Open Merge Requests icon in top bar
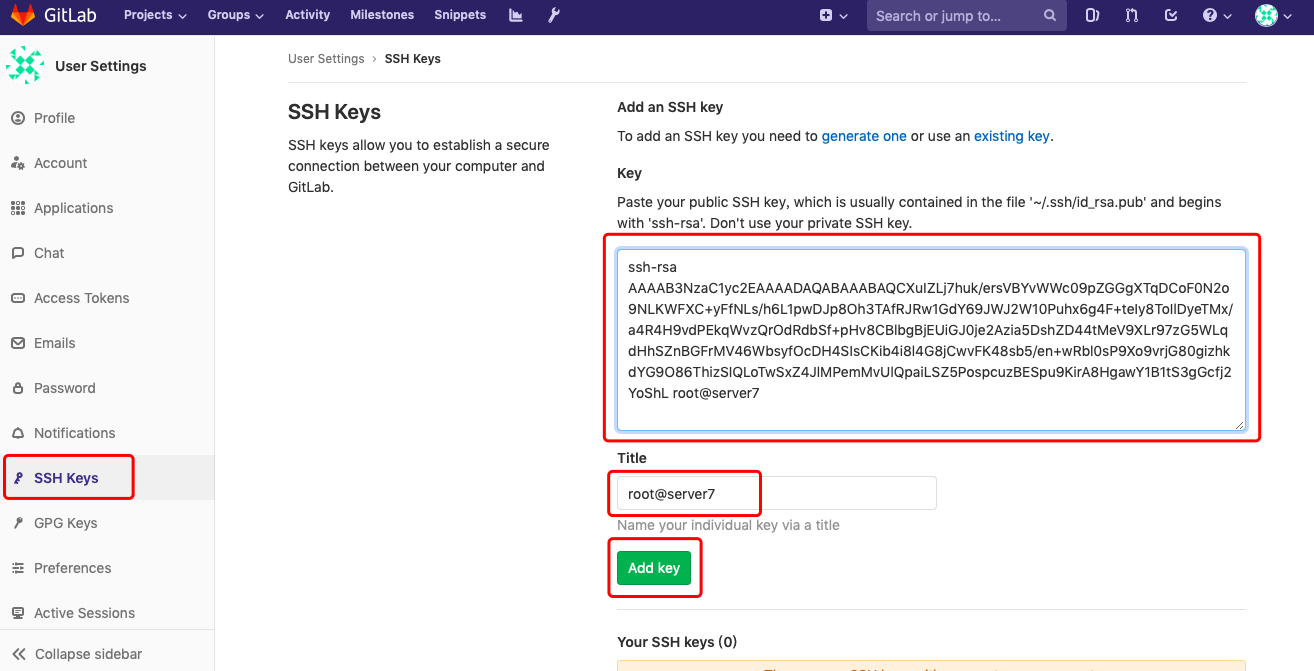This screenshot has width=1314, height=671. 1132,15
